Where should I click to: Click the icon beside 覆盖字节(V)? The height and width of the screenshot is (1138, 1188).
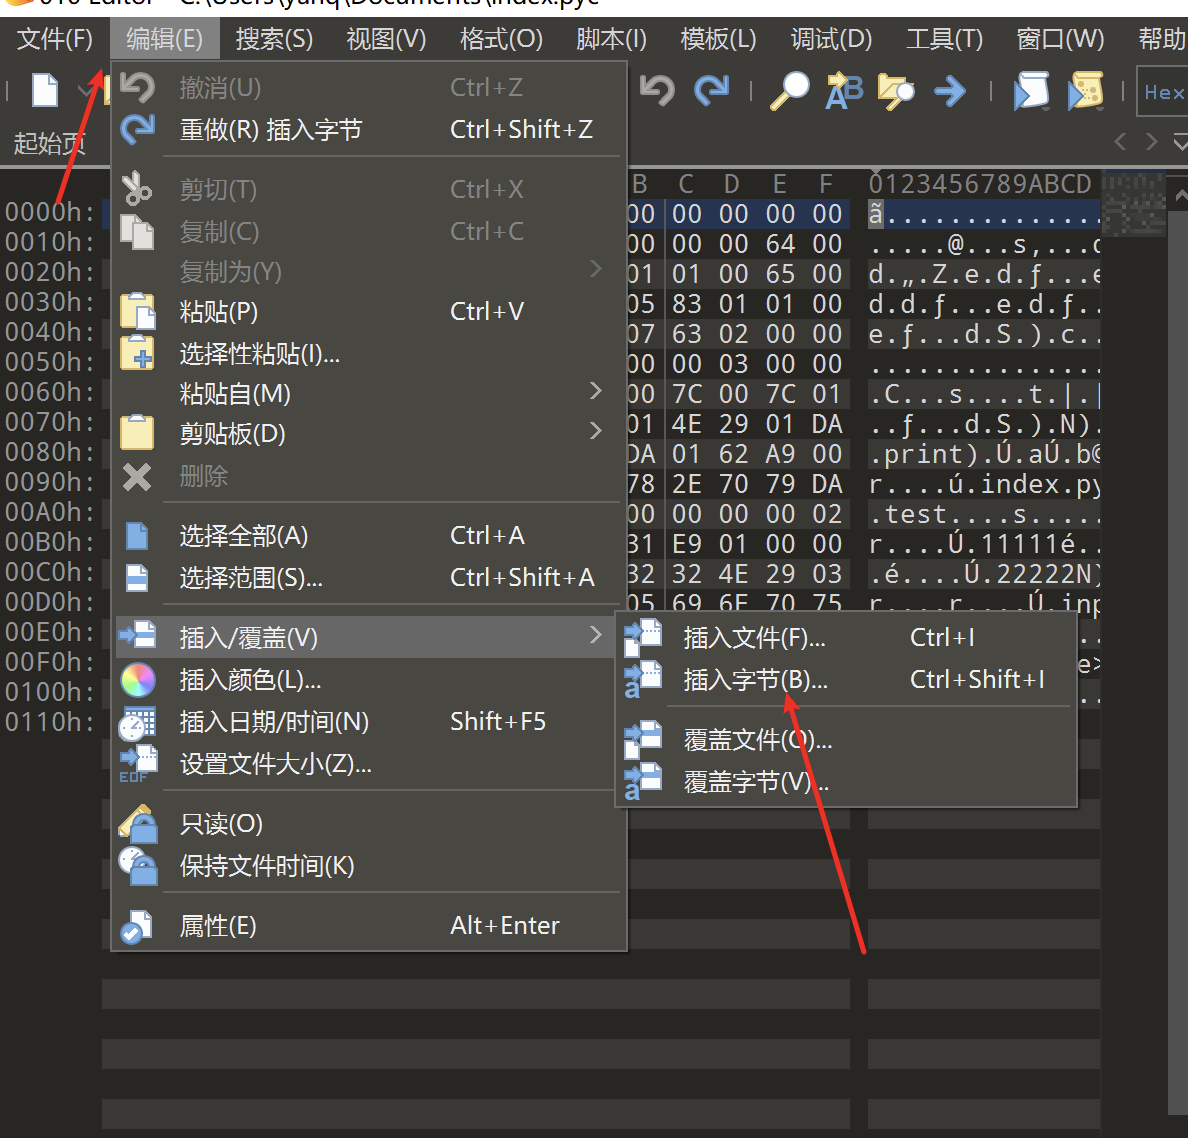[642, 782]
